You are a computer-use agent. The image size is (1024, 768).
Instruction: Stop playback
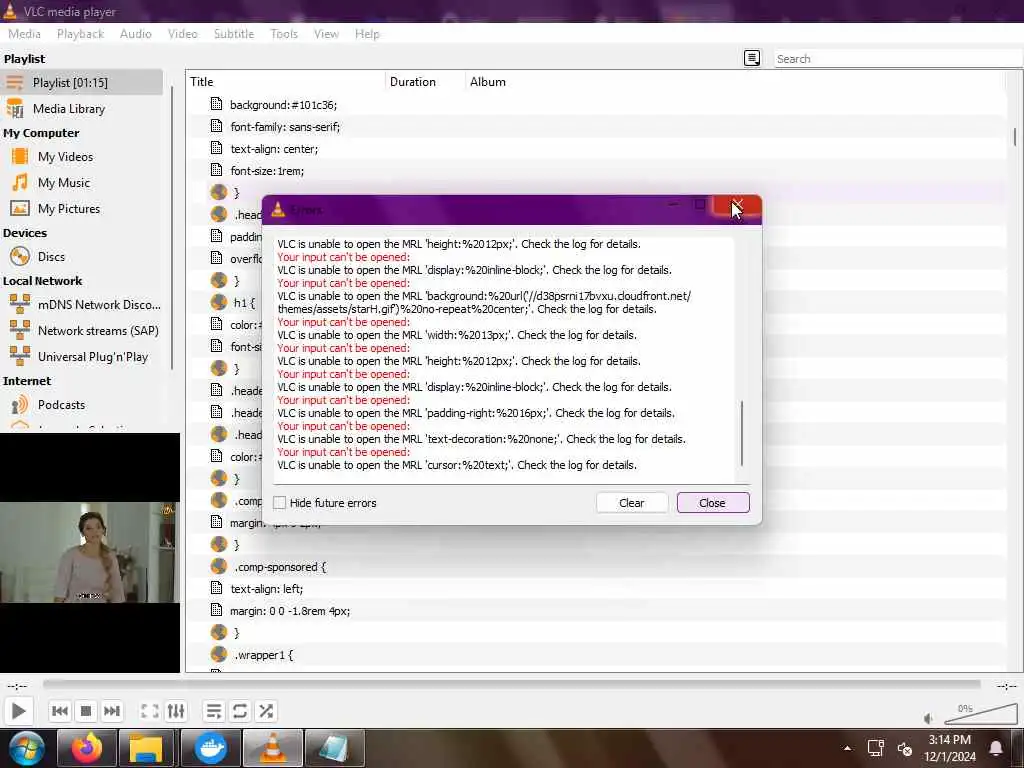pos(86,711)
